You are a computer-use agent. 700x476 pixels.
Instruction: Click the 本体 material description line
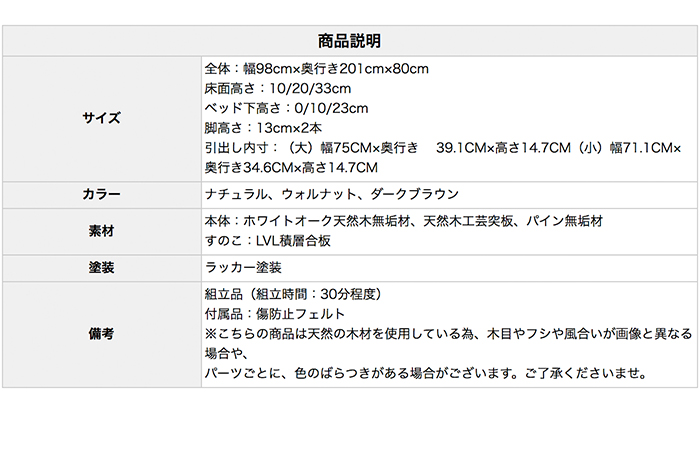tap(403, 221)
